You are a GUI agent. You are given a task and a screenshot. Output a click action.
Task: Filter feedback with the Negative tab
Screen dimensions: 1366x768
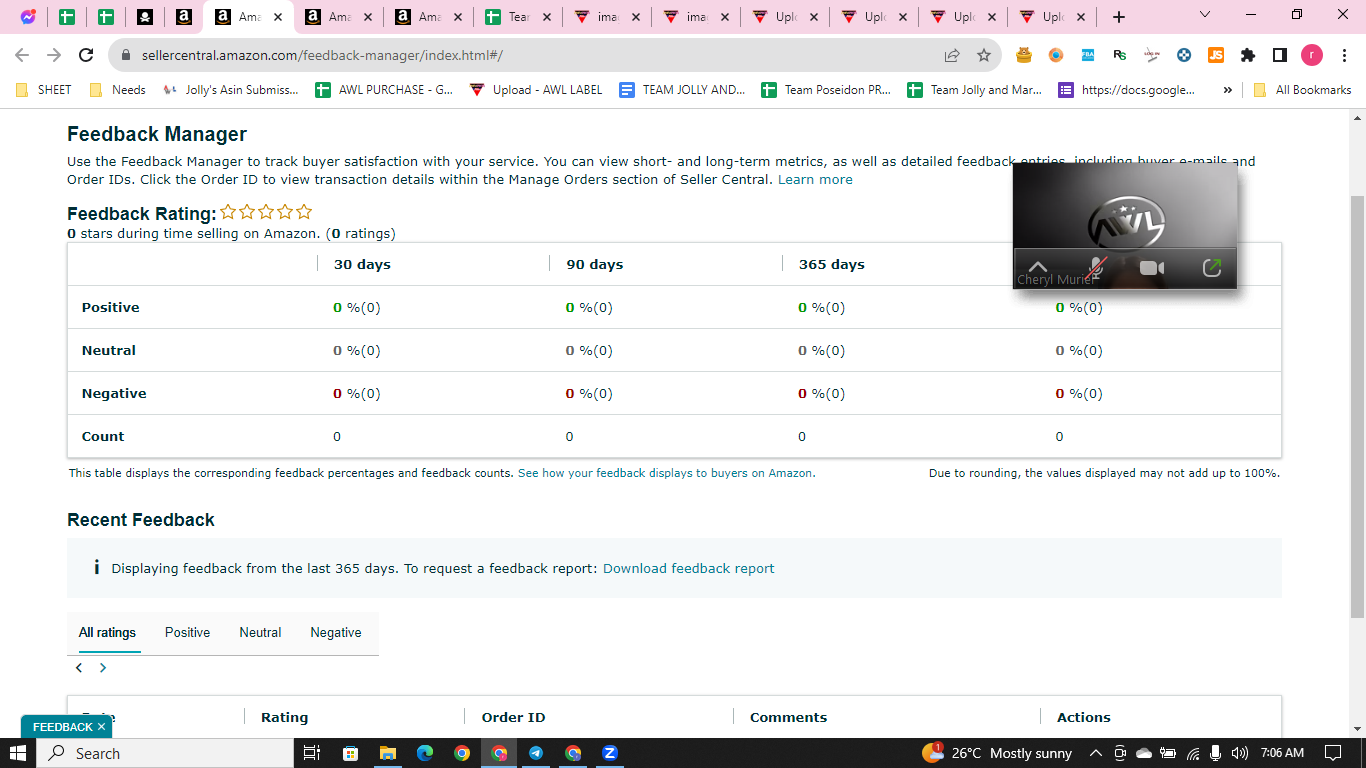click(x=336, y=632)
